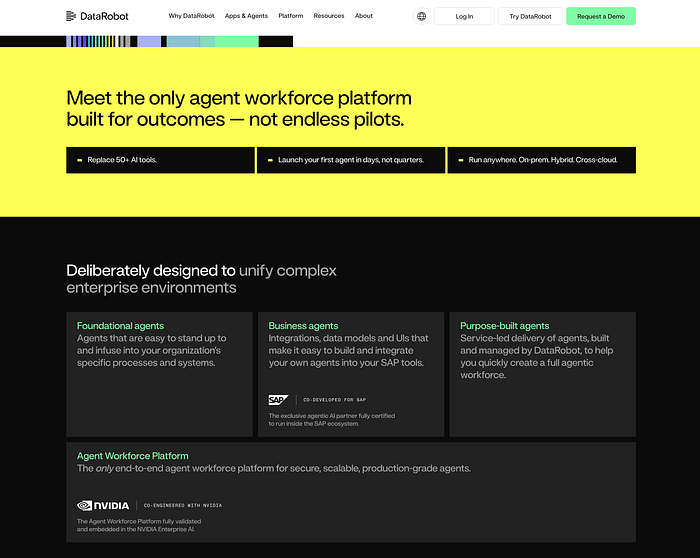Click the DataRobot logo icon
Screen dimensions: 700x558
point(71,16)
